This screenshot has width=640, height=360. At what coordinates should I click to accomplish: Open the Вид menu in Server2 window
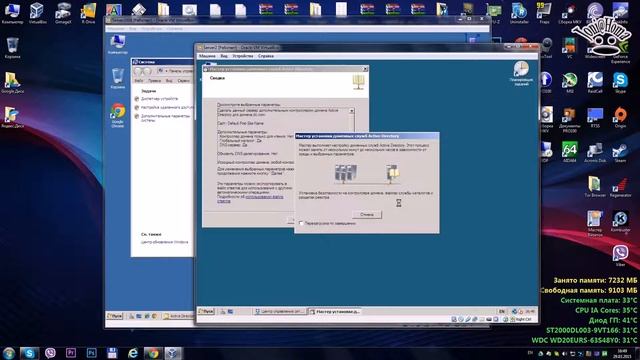point(224,56)
